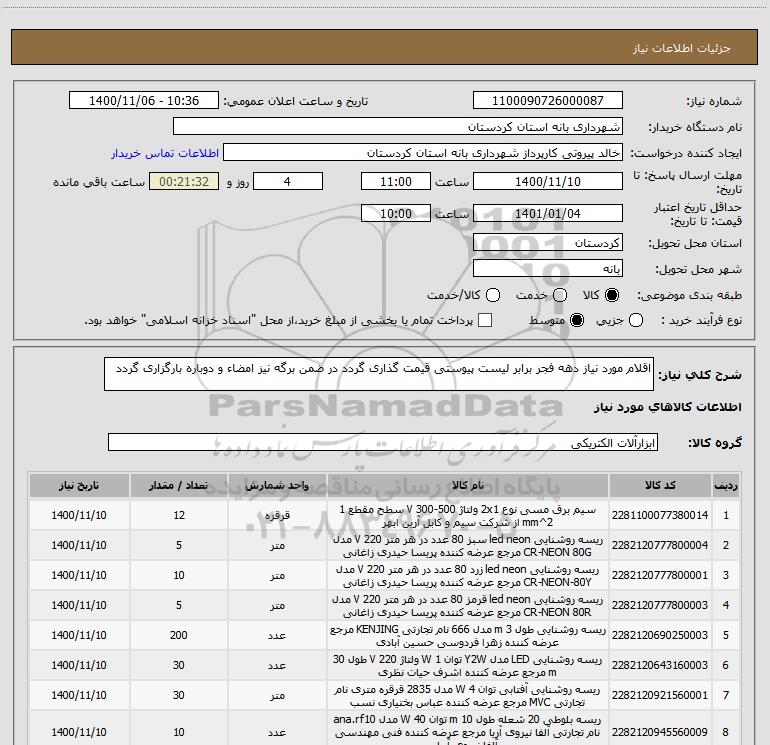Click the requester field خالد پیروتی
770x745 pixels.
point(423,153)
